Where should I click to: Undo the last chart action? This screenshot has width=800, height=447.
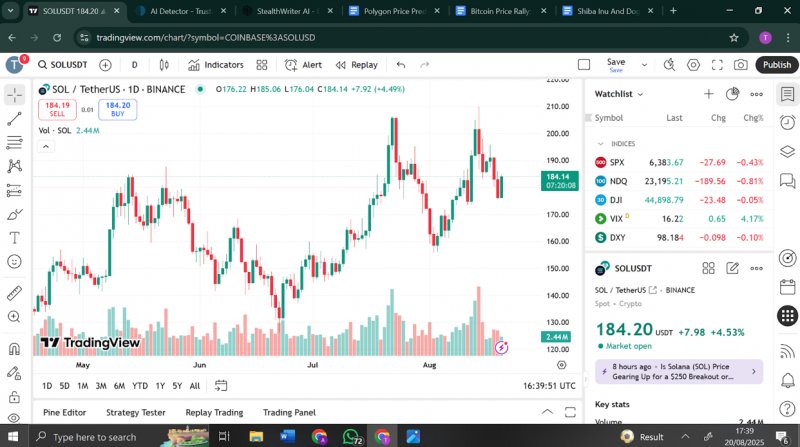pos(401,65)
